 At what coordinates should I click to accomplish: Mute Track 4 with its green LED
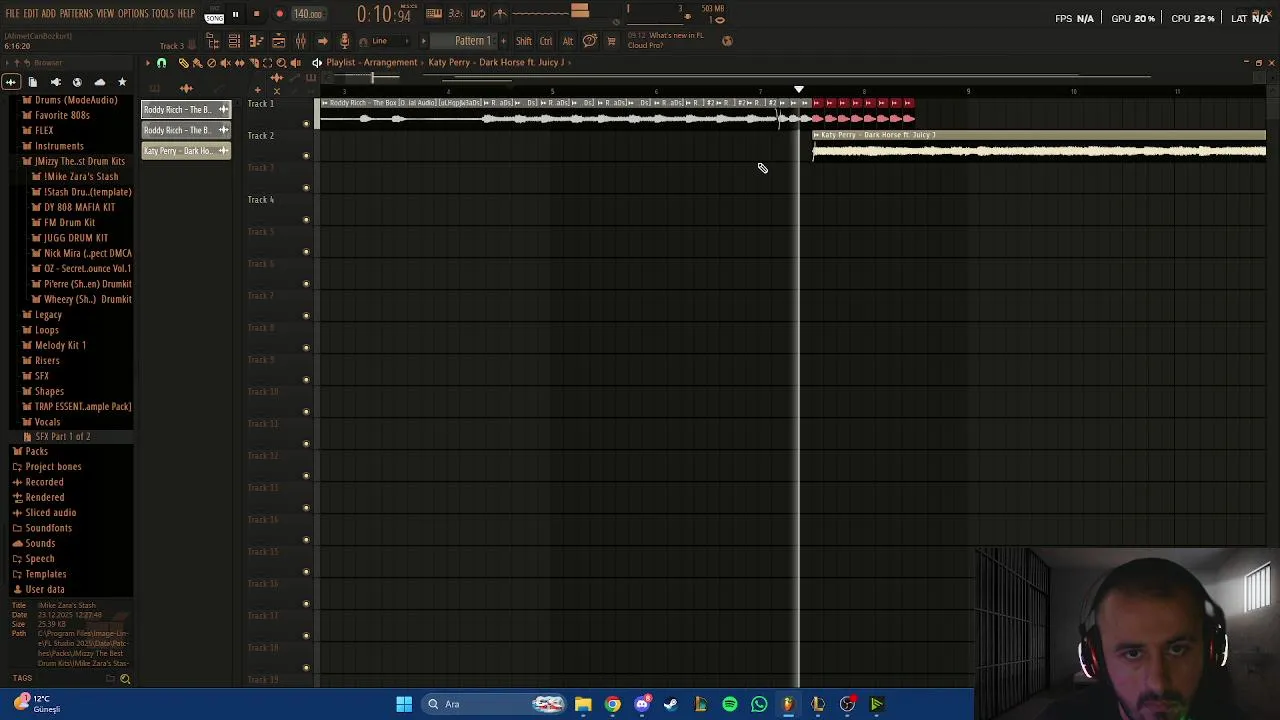click(x=306, y=219)
